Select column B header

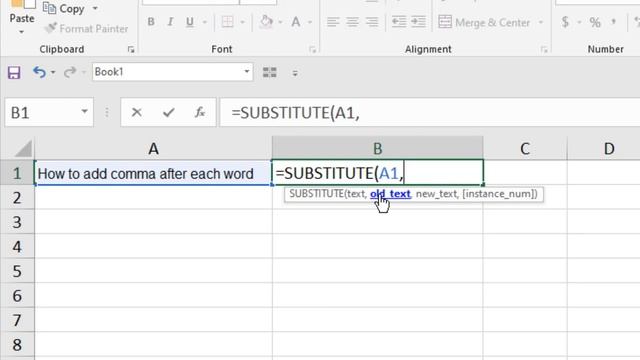click(x=378, y=149)
